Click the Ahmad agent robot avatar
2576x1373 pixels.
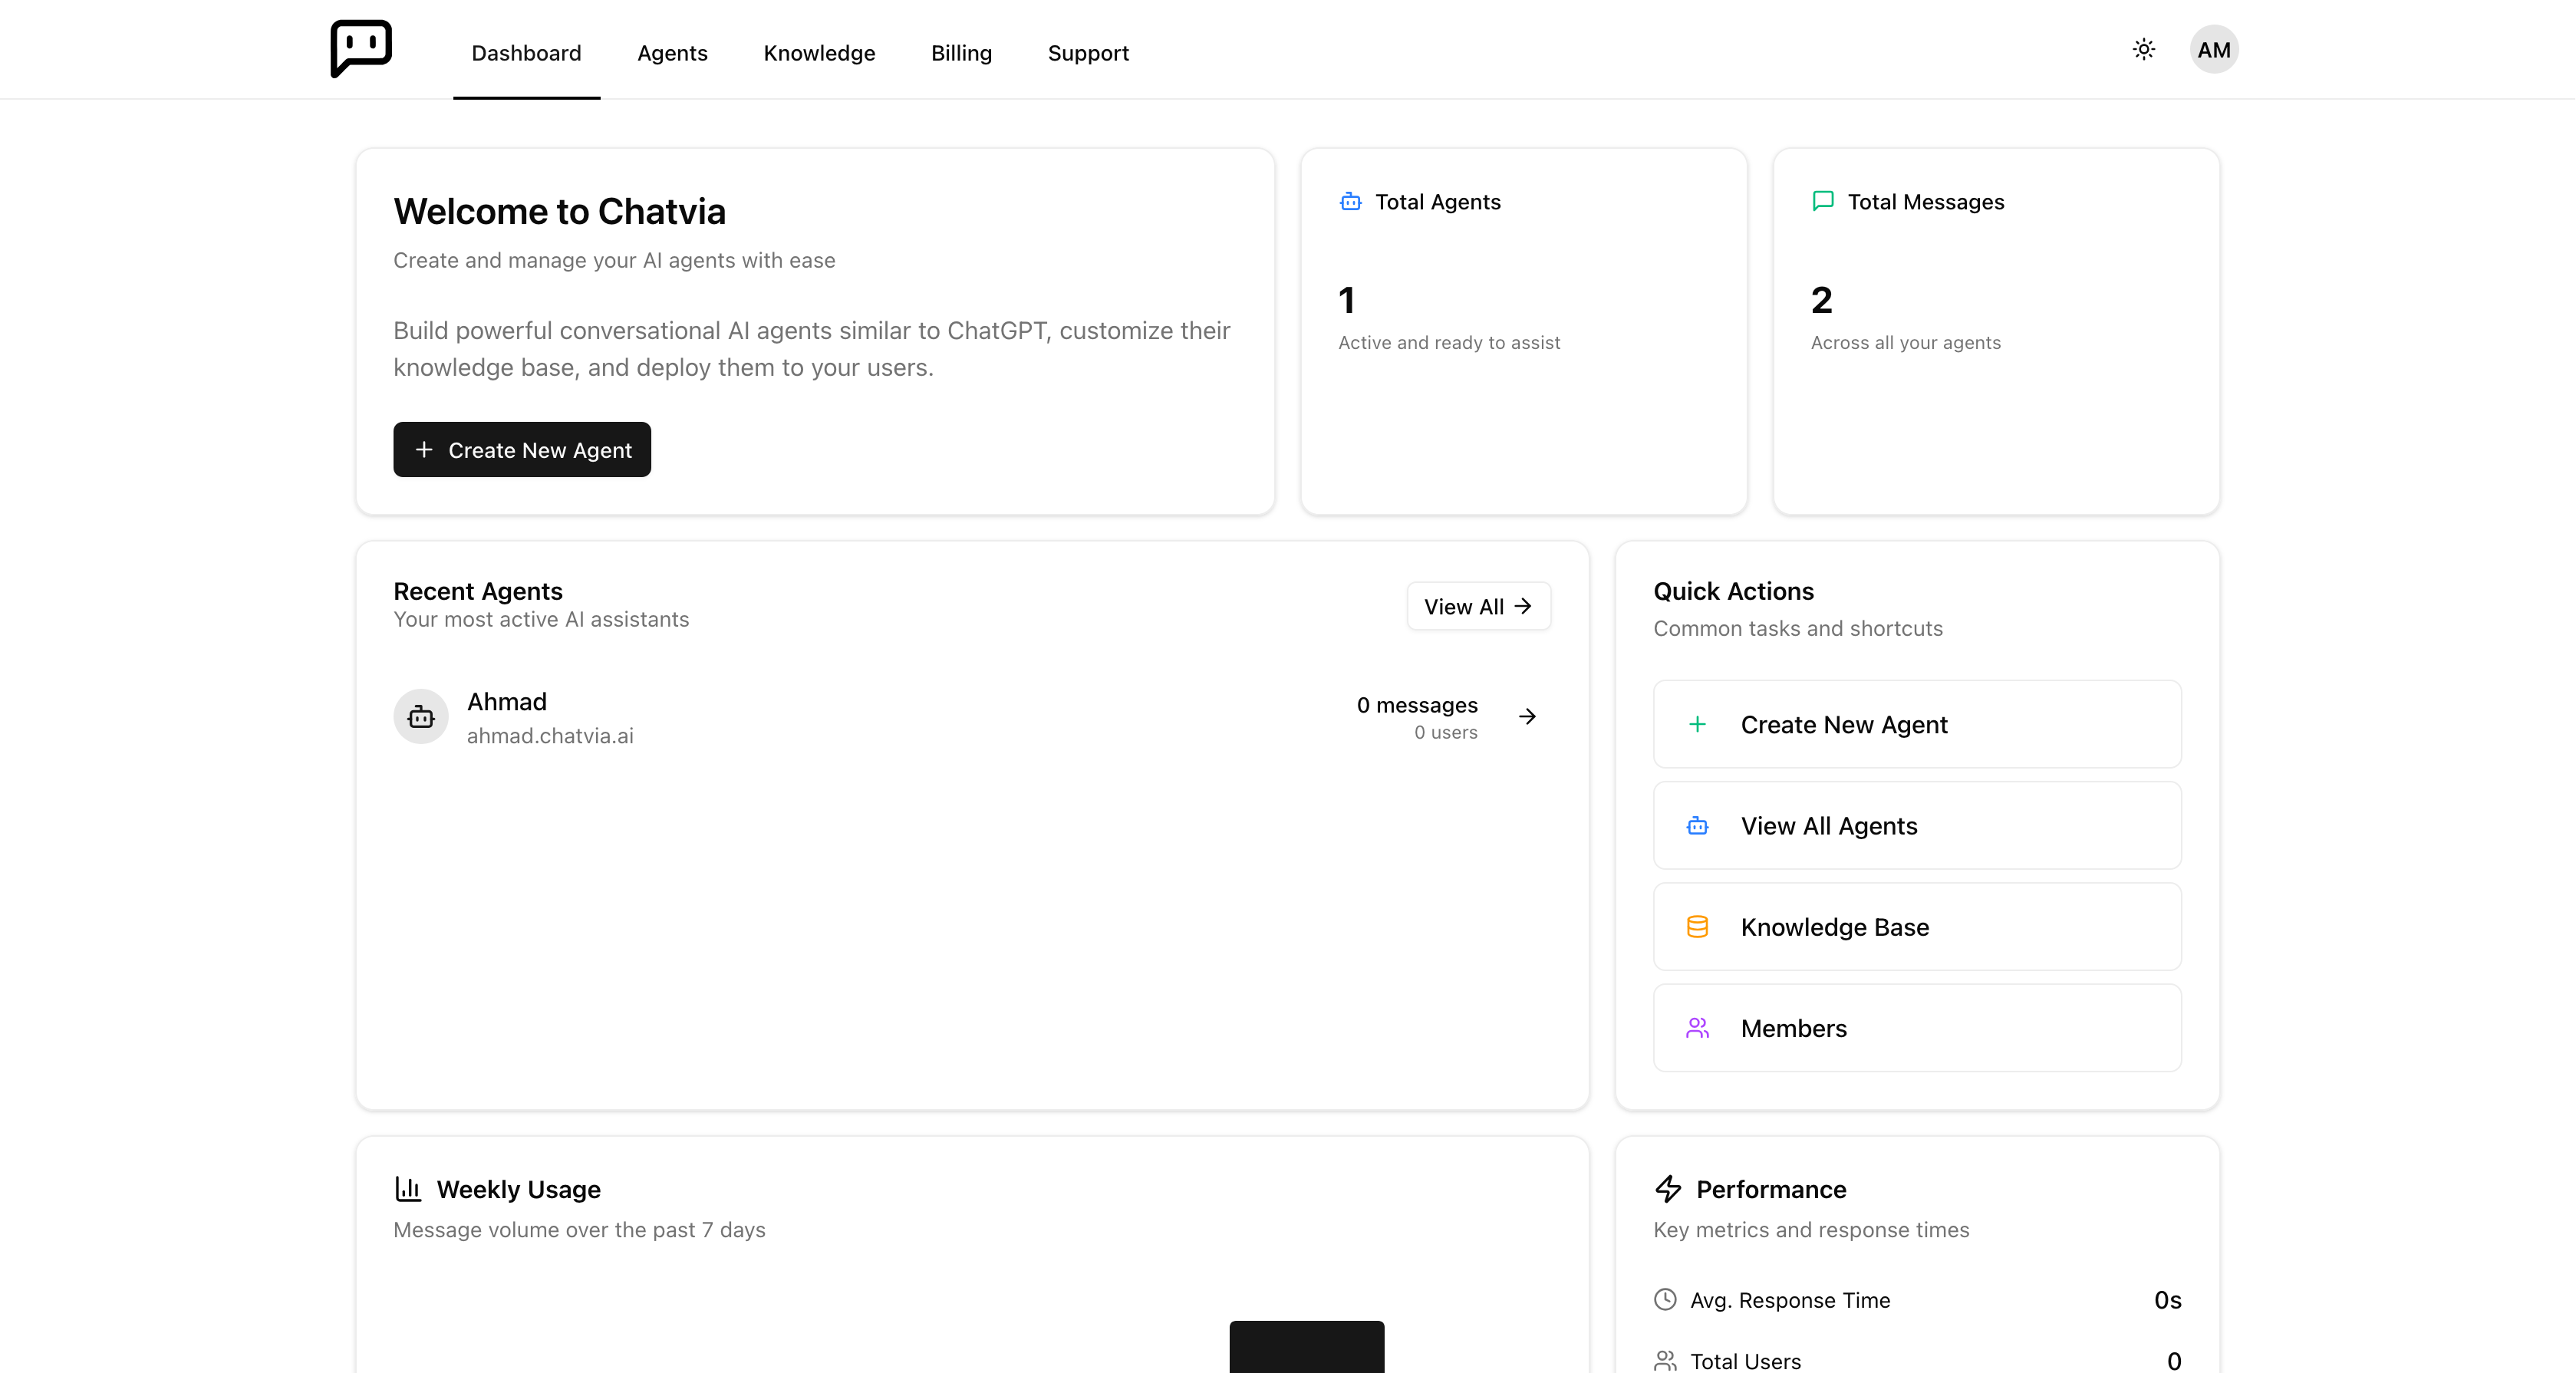pyautogui.click(x=421, y=716)
